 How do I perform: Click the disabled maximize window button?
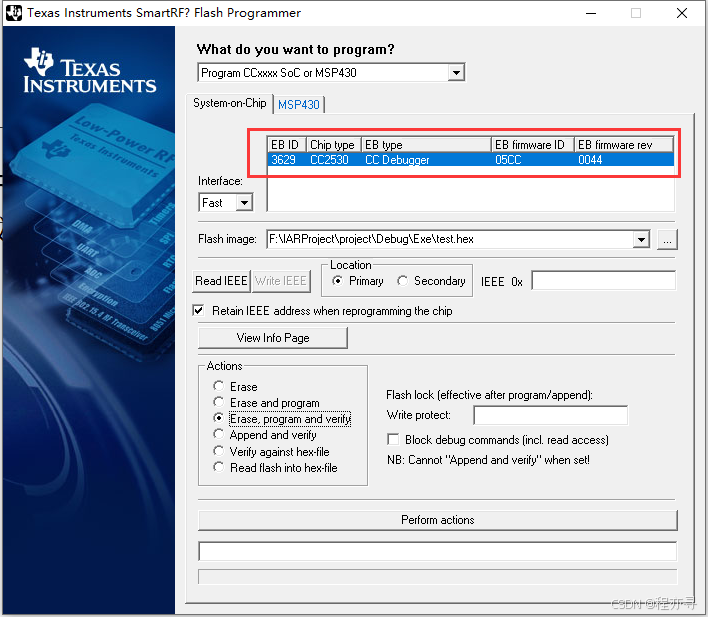point(636,14)
